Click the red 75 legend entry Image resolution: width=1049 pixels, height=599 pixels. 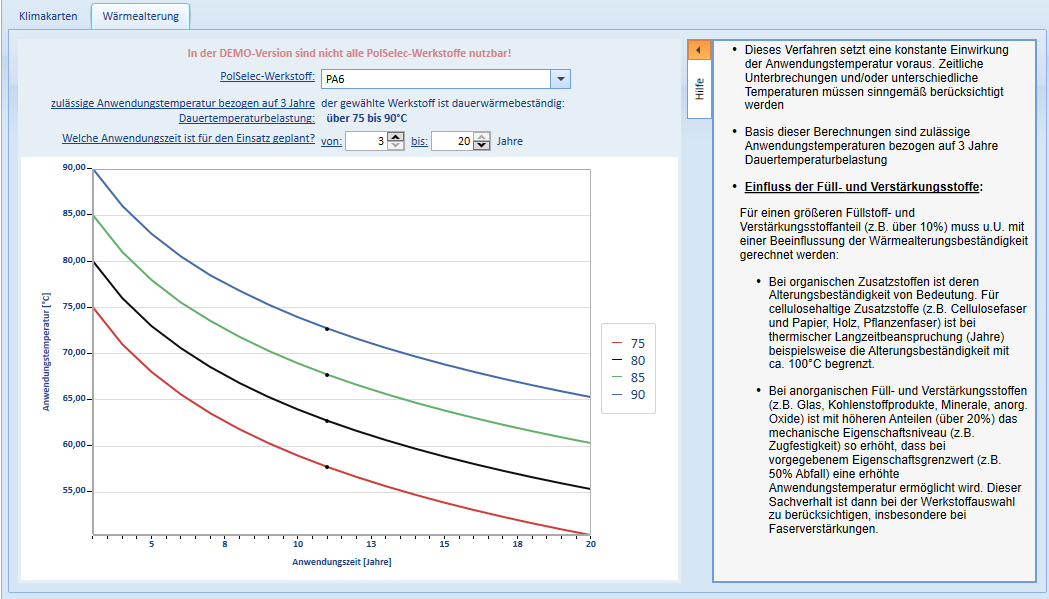(x=628, y=343)
